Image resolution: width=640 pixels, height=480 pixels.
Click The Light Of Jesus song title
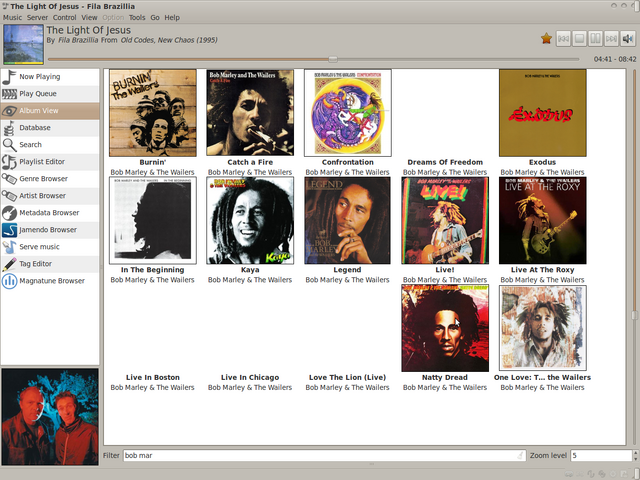pyautogui.click(x=89, y=30)
